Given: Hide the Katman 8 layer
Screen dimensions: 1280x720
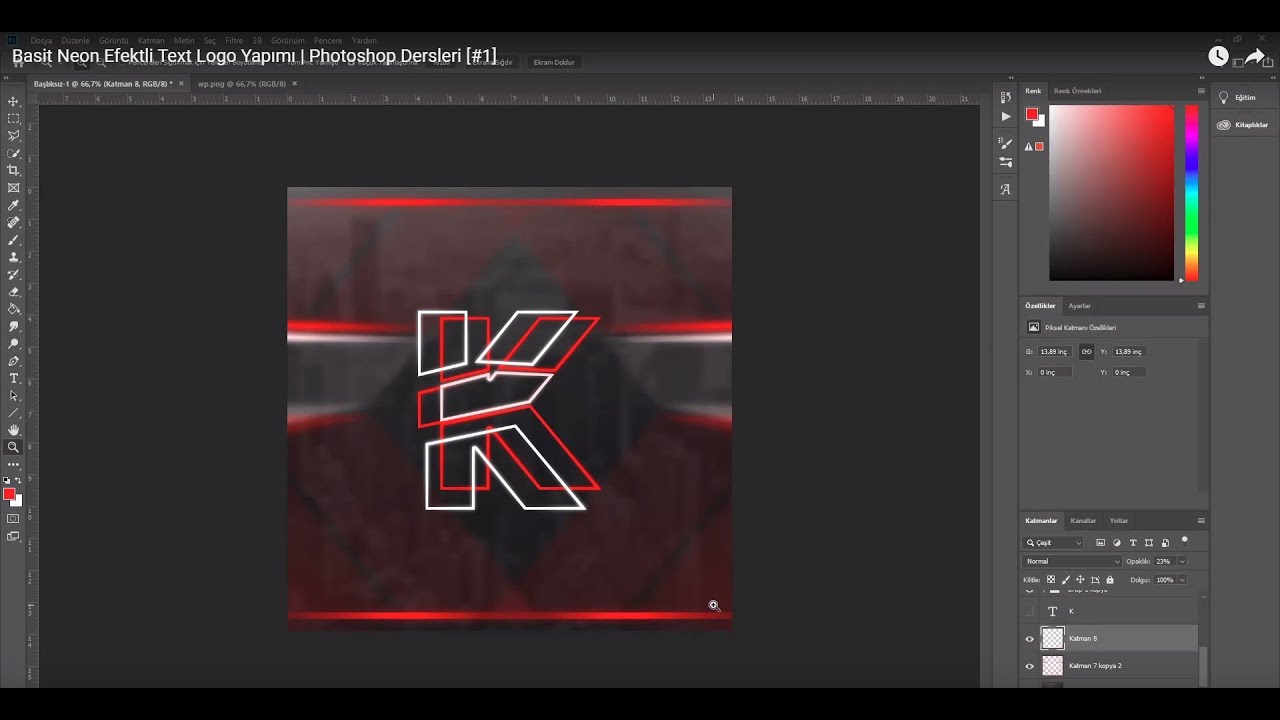Looking at the screenshot, I should coord(1030,639).
